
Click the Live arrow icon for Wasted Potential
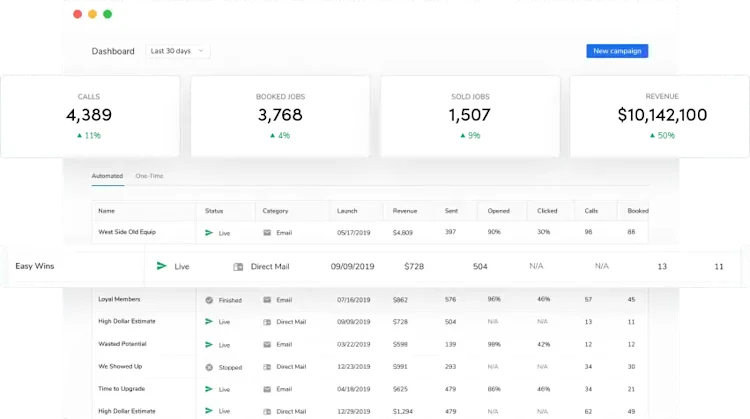coord(209,344)
